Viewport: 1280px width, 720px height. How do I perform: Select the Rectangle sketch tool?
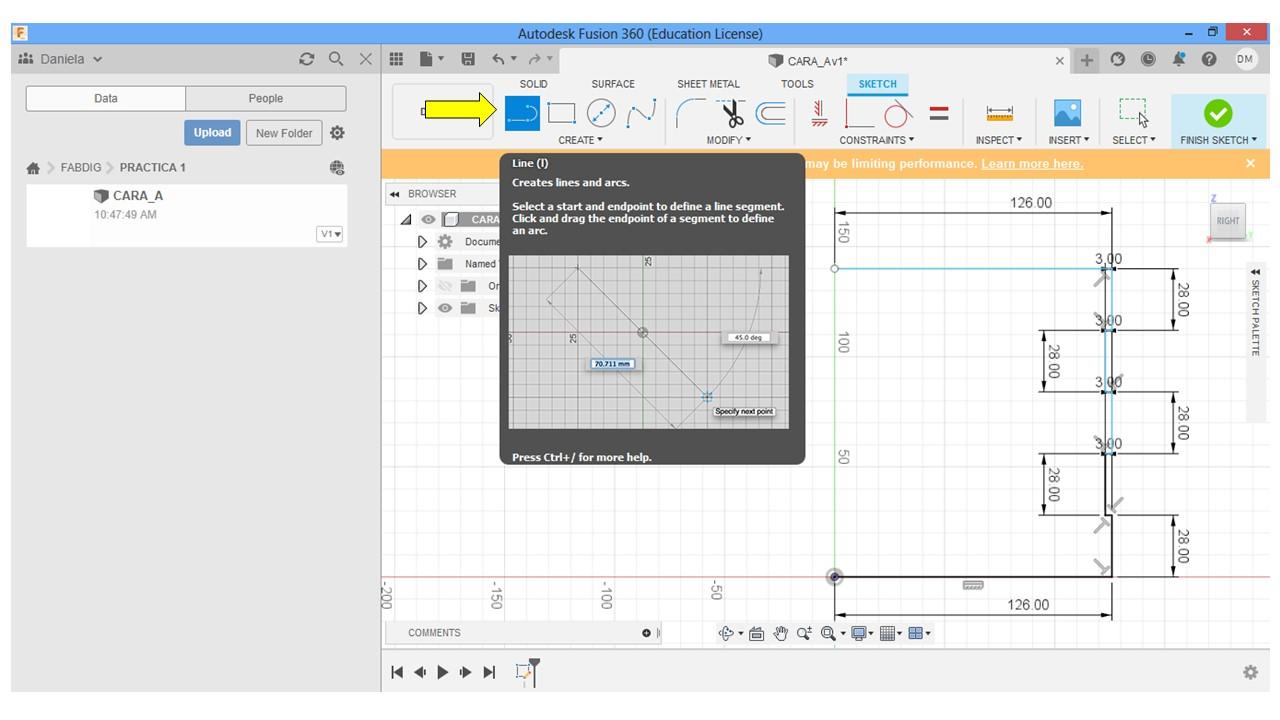coord(562,113)
